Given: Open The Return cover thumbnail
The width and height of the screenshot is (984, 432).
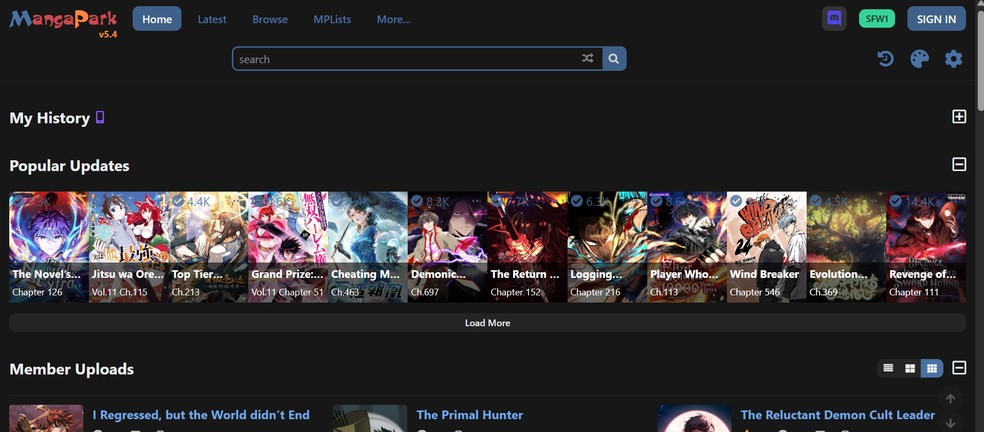Looking at the screenshot, I should (x=527, y=247).
